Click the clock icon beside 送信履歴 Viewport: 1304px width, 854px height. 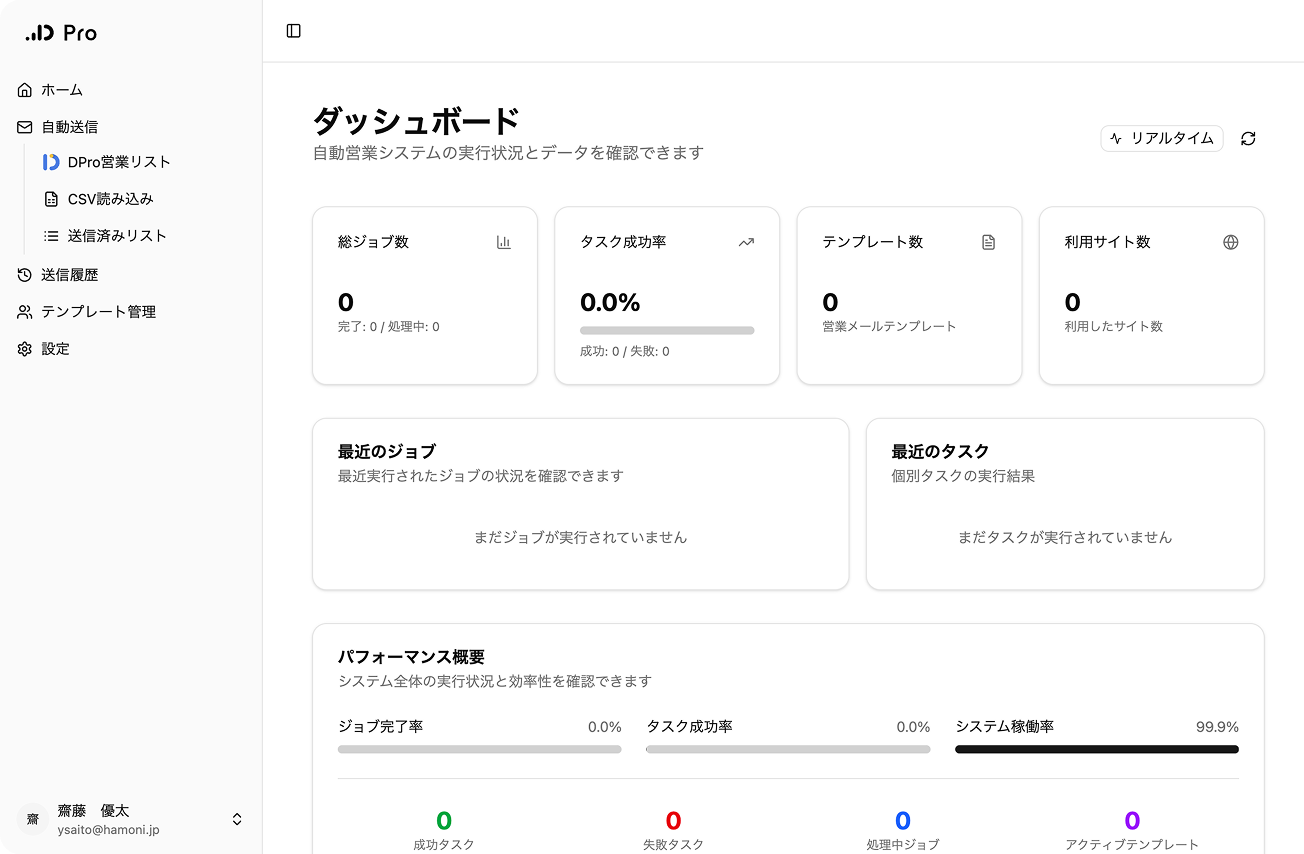click(x=23, y=274)
